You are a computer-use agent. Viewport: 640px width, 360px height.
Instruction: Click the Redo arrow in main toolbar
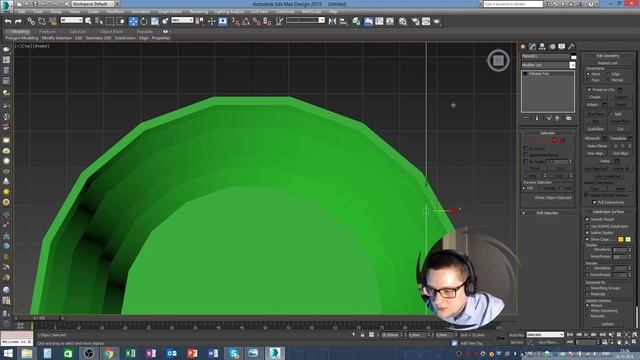pyautogui.click(x=18, y=21)
